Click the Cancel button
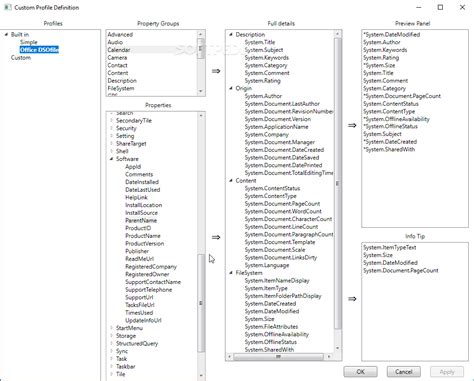The image size is (474, 381). [x=404, y=371]
